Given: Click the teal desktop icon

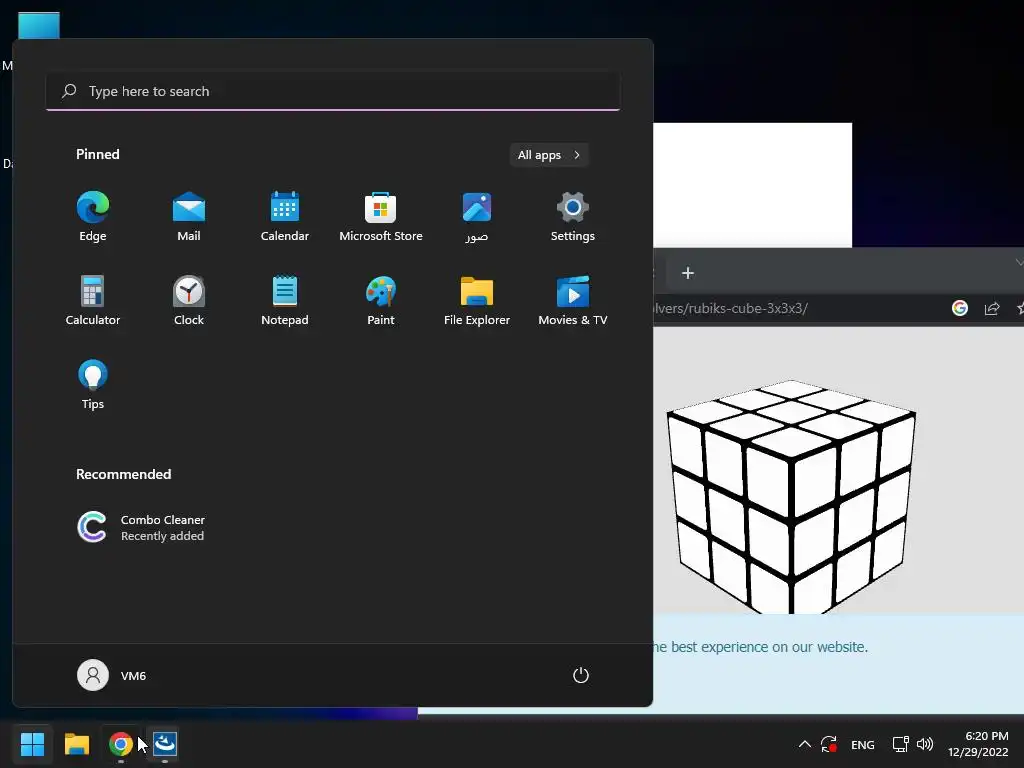Looking at the screenshot, I should 39,25.
